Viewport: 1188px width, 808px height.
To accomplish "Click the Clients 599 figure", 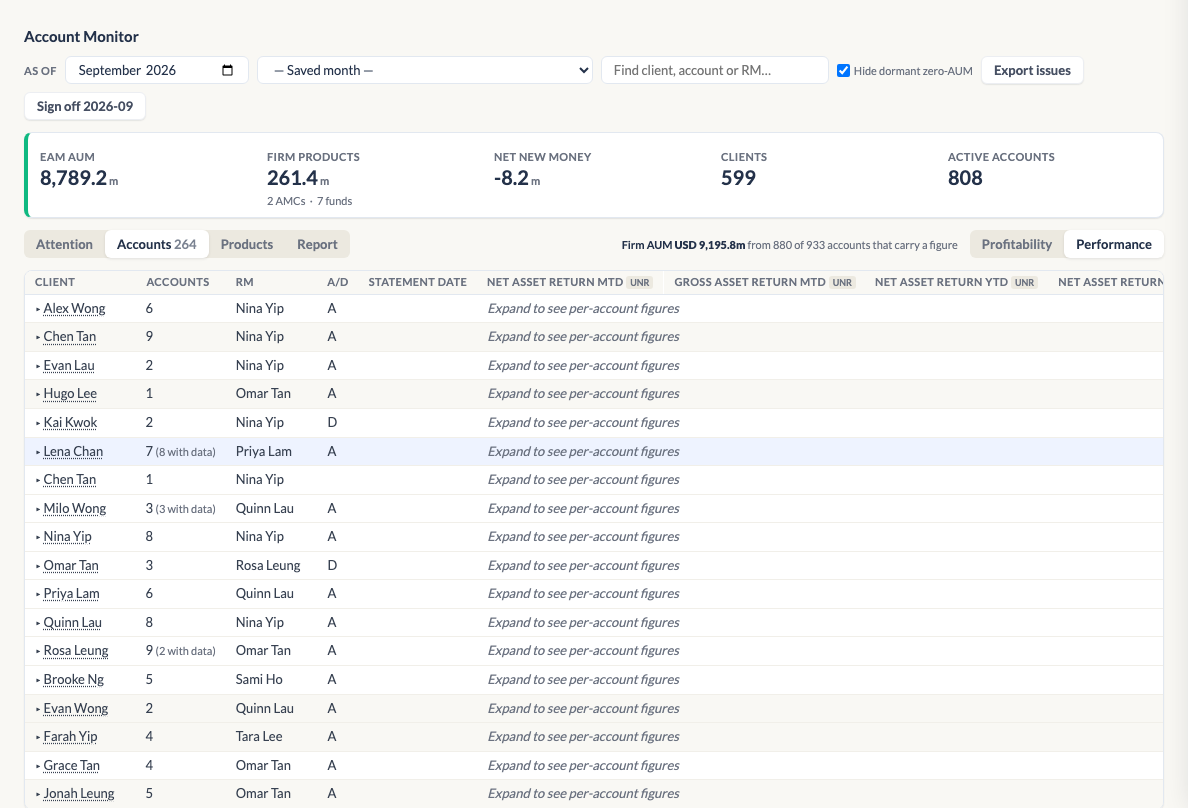I will tap(738, 178).
